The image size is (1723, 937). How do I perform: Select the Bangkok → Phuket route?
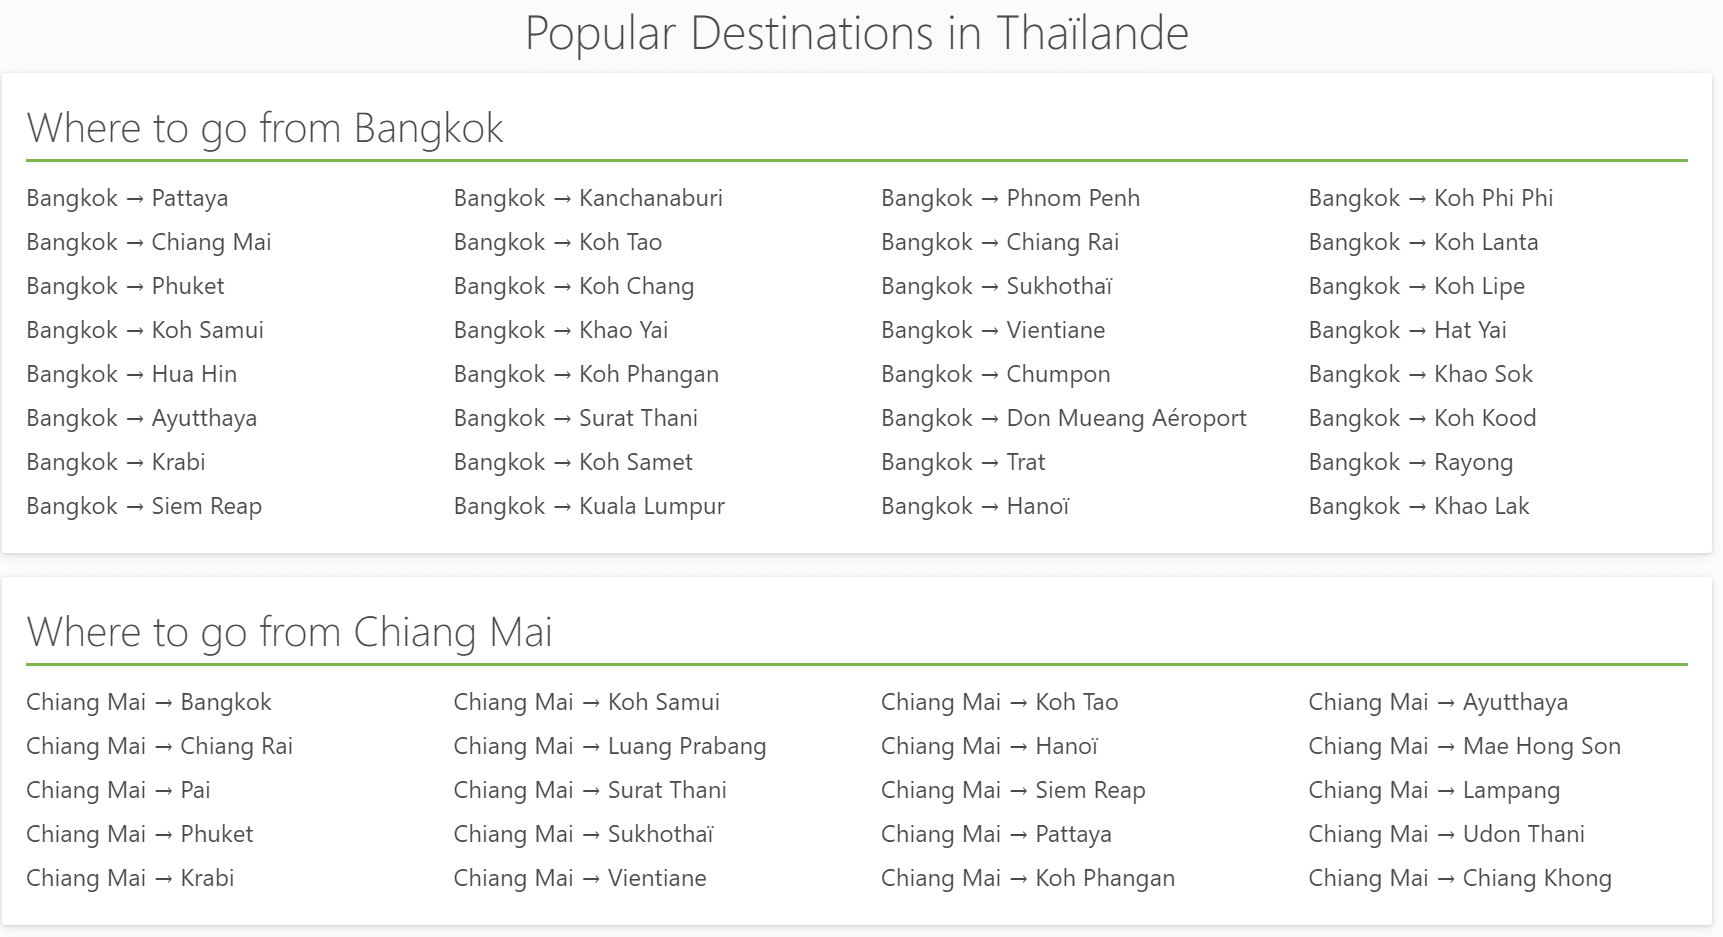point(125,286)
